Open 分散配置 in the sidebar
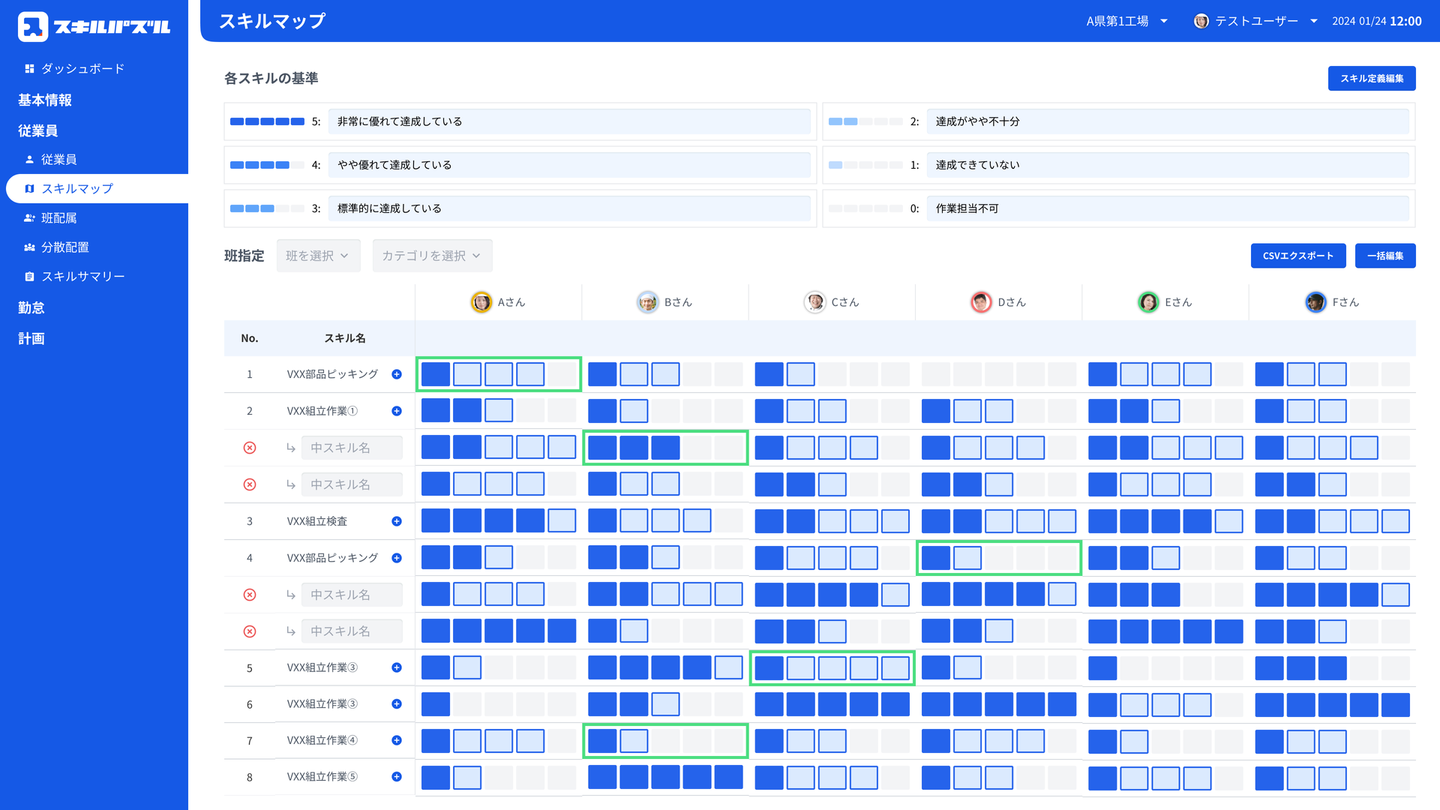This screenshot has width=1440, height=810. (71, 247)
